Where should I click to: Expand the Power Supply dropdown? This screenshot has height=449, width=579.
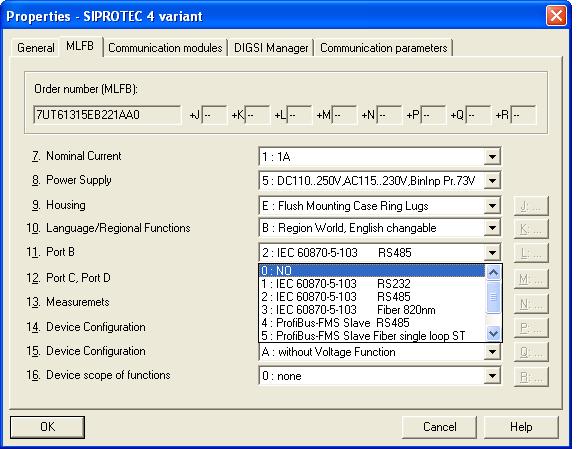492,181
